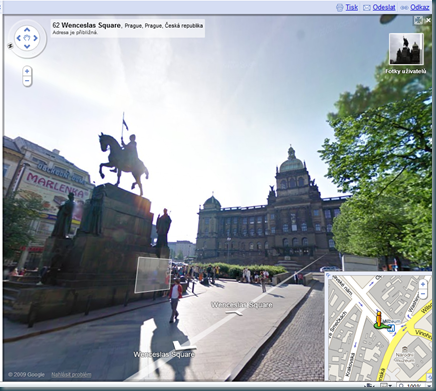Click the chain icon next to Odkaz
Image resolution: width=436 pixels, height=391 pixels.
click(404, 7)
